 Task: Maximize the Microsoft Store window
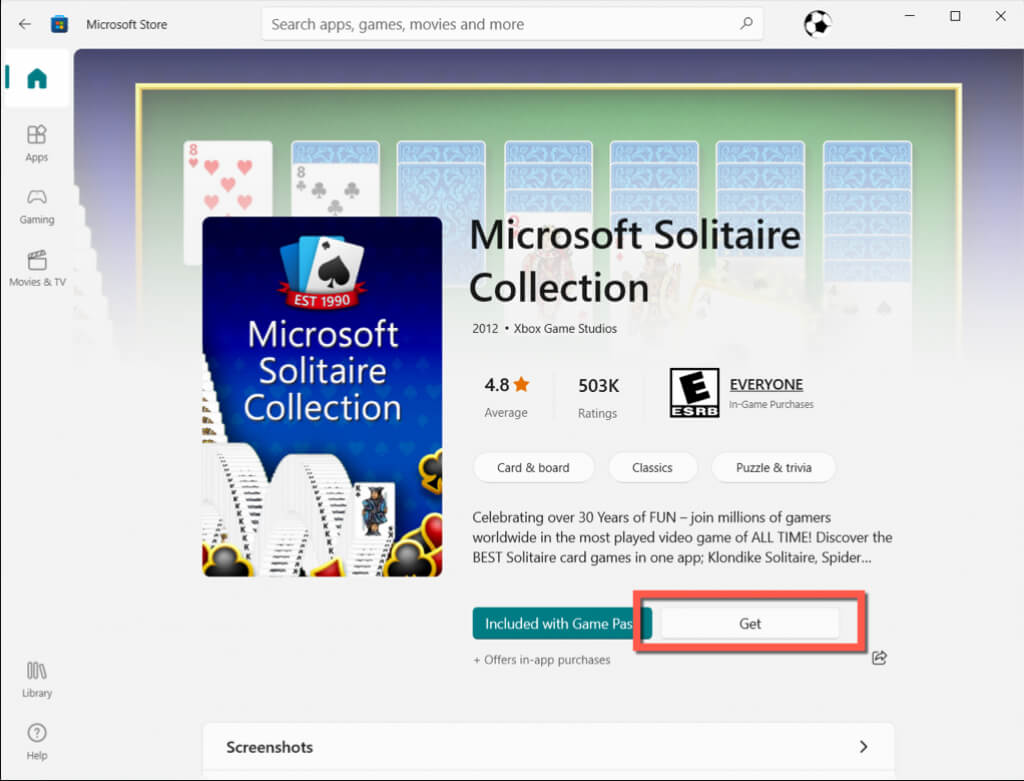tap(955, 16)
